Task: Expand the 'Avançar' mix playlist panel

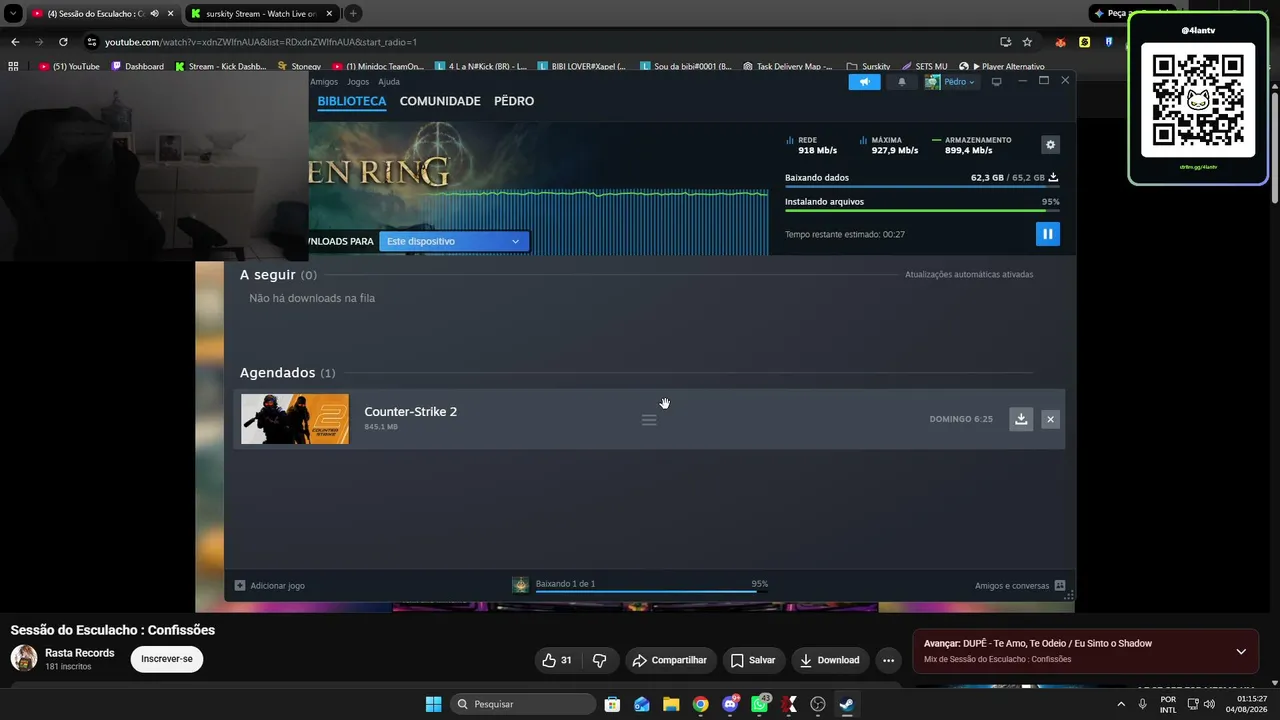Action: pyautogui.click(x=1241, y=651)
